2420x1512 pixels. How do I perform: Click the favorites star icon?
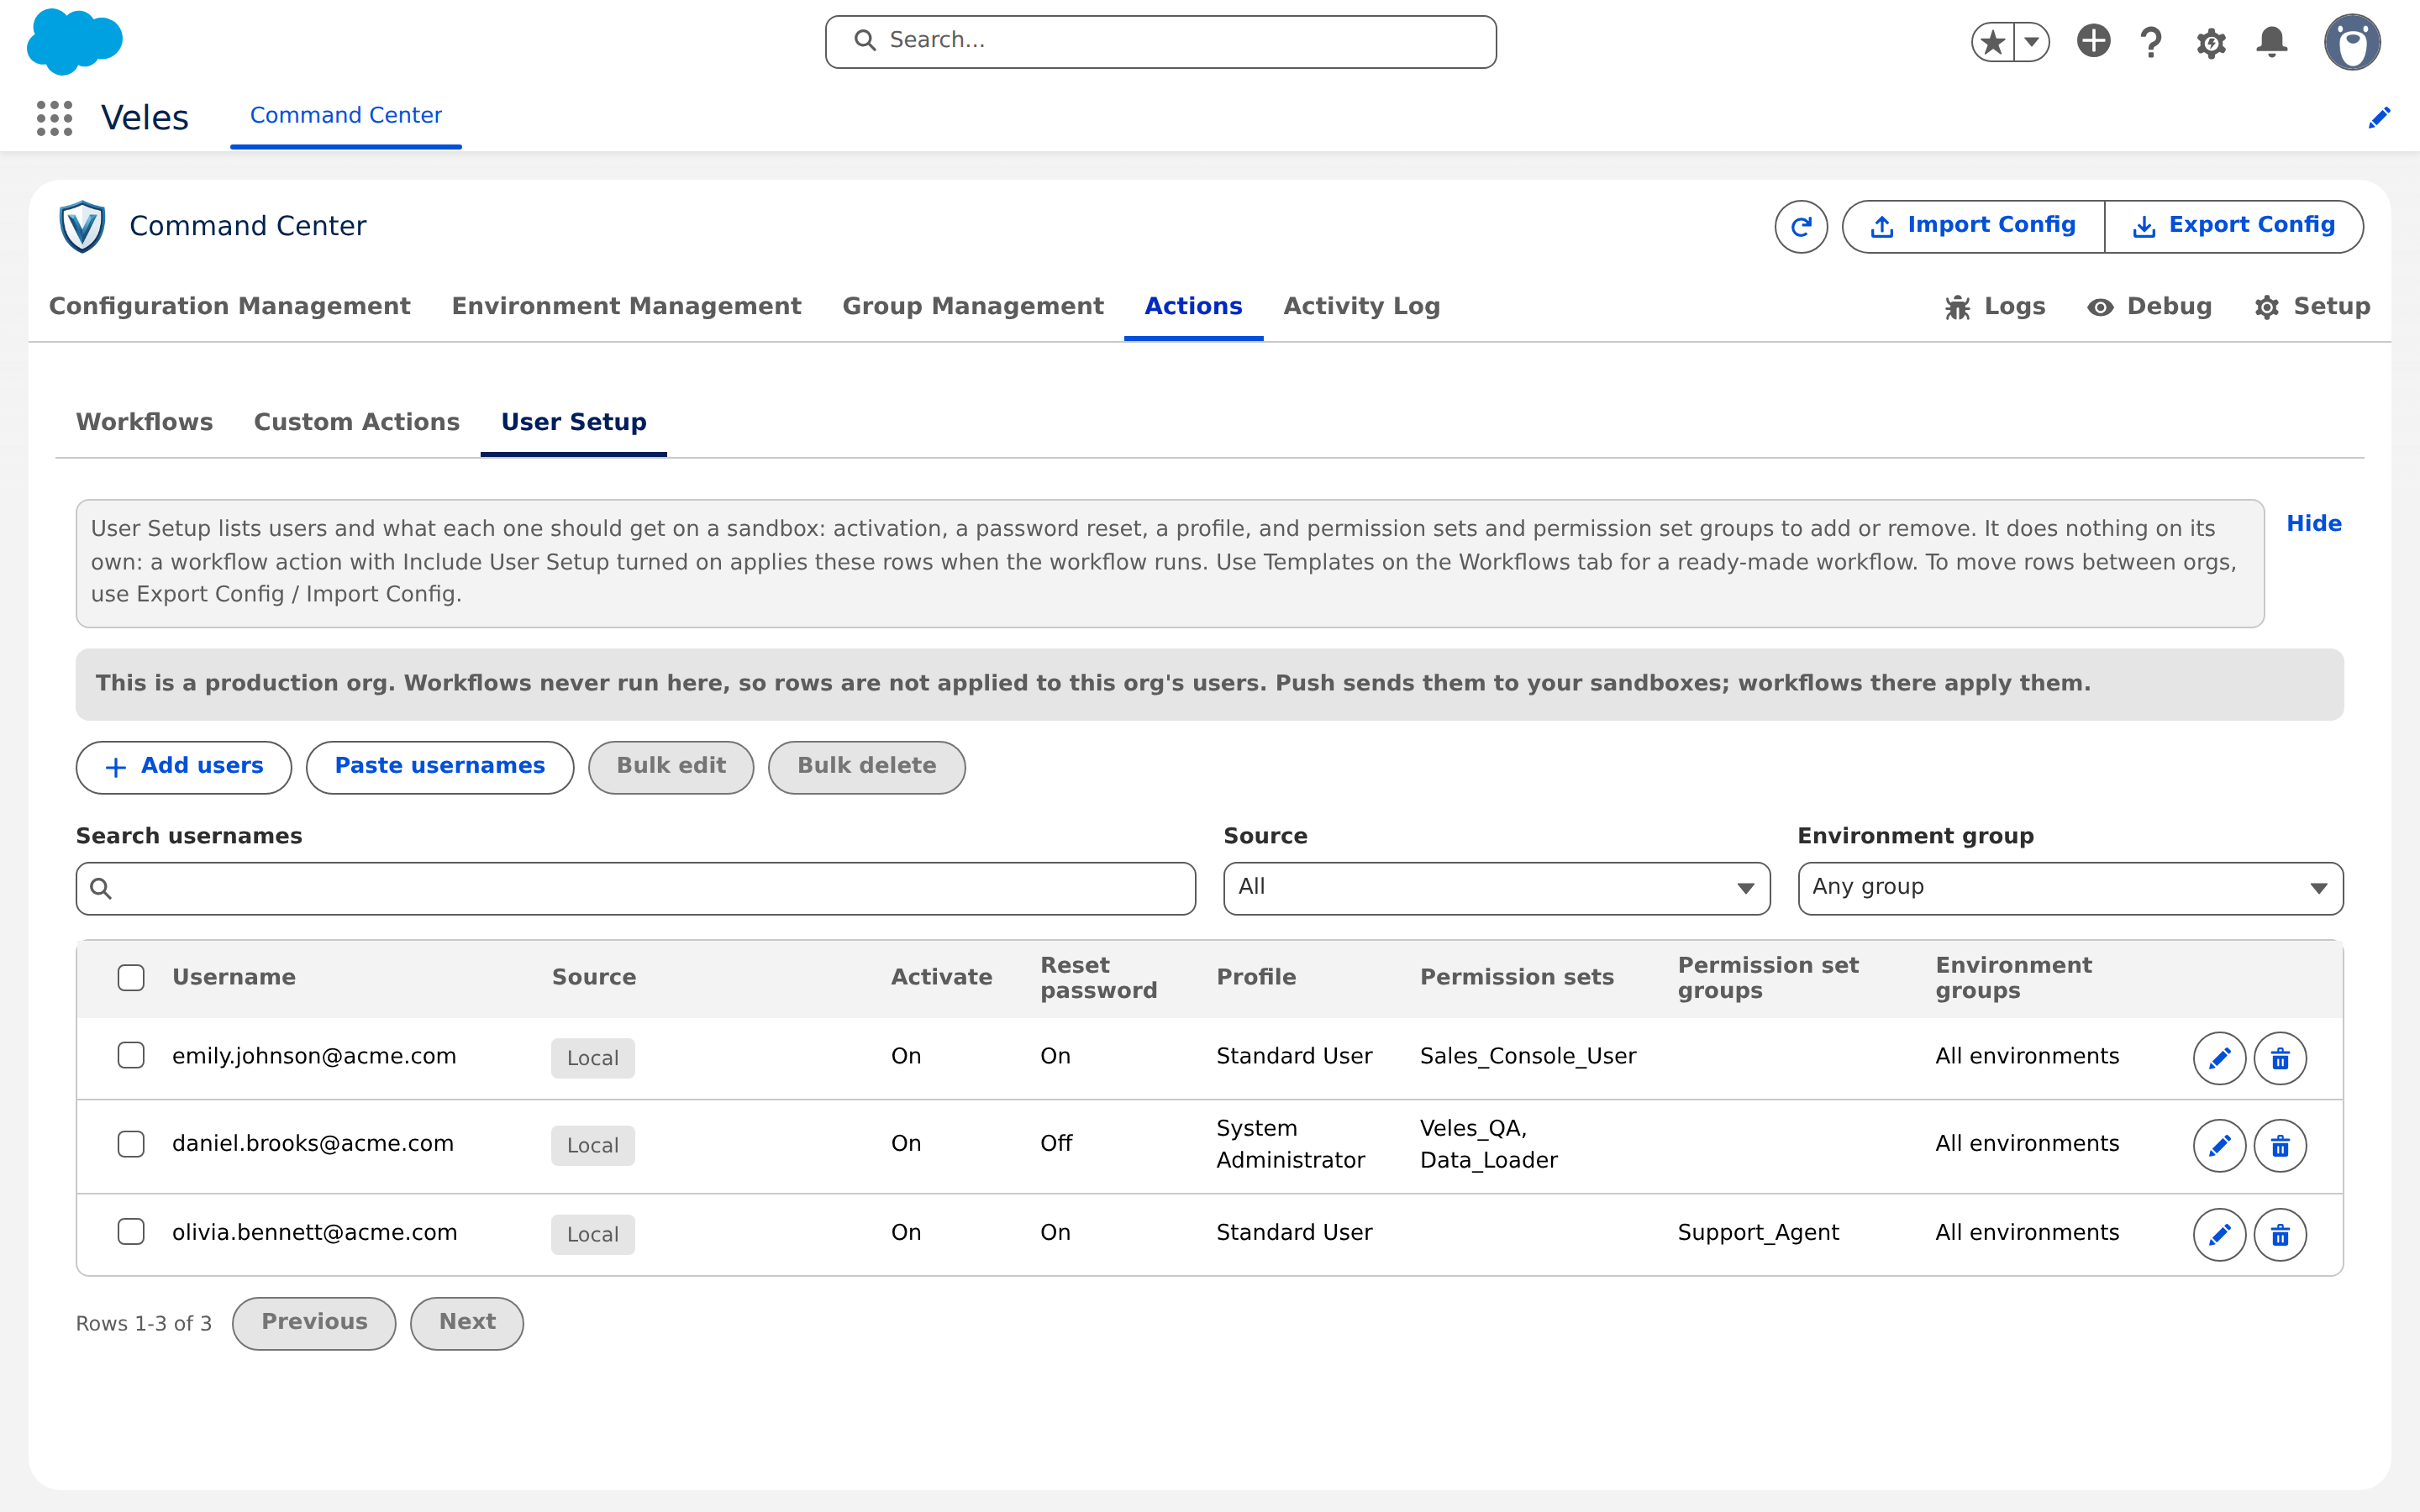(1993, 42)
